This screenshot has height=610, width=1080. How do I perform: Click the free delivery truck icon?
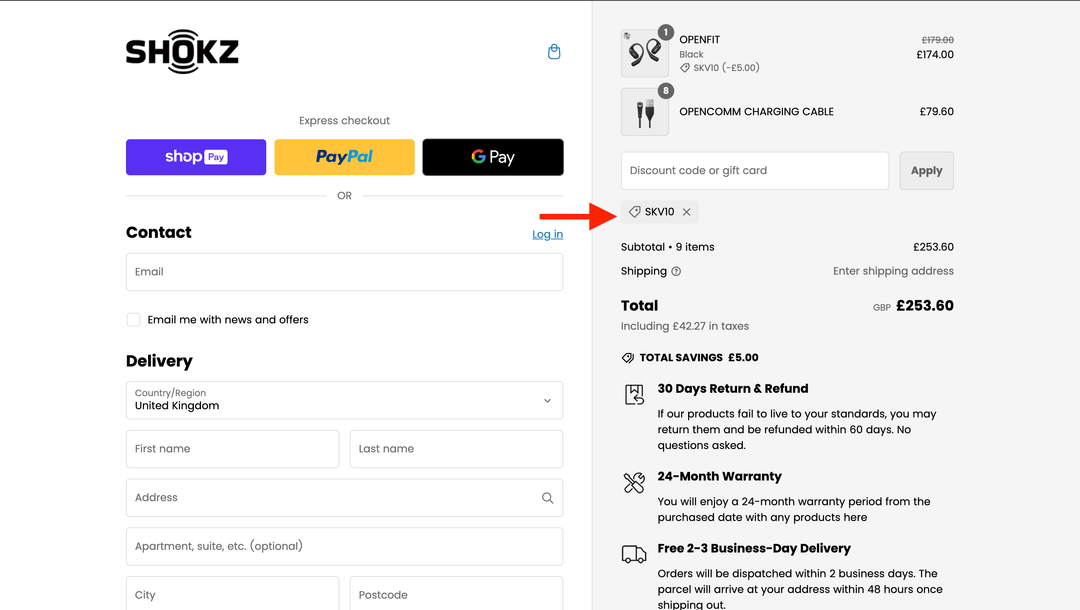[634, 554]
